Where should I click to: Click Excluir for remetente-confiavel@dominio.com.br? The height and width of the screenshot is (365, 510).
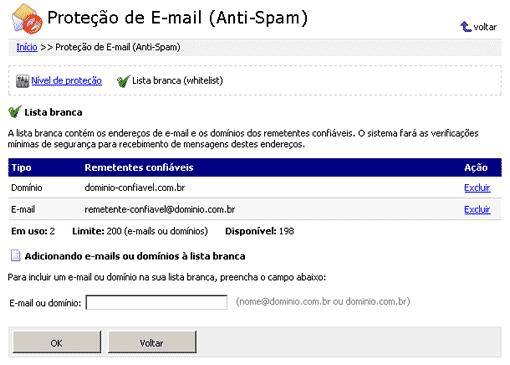(x=477, y=209)
